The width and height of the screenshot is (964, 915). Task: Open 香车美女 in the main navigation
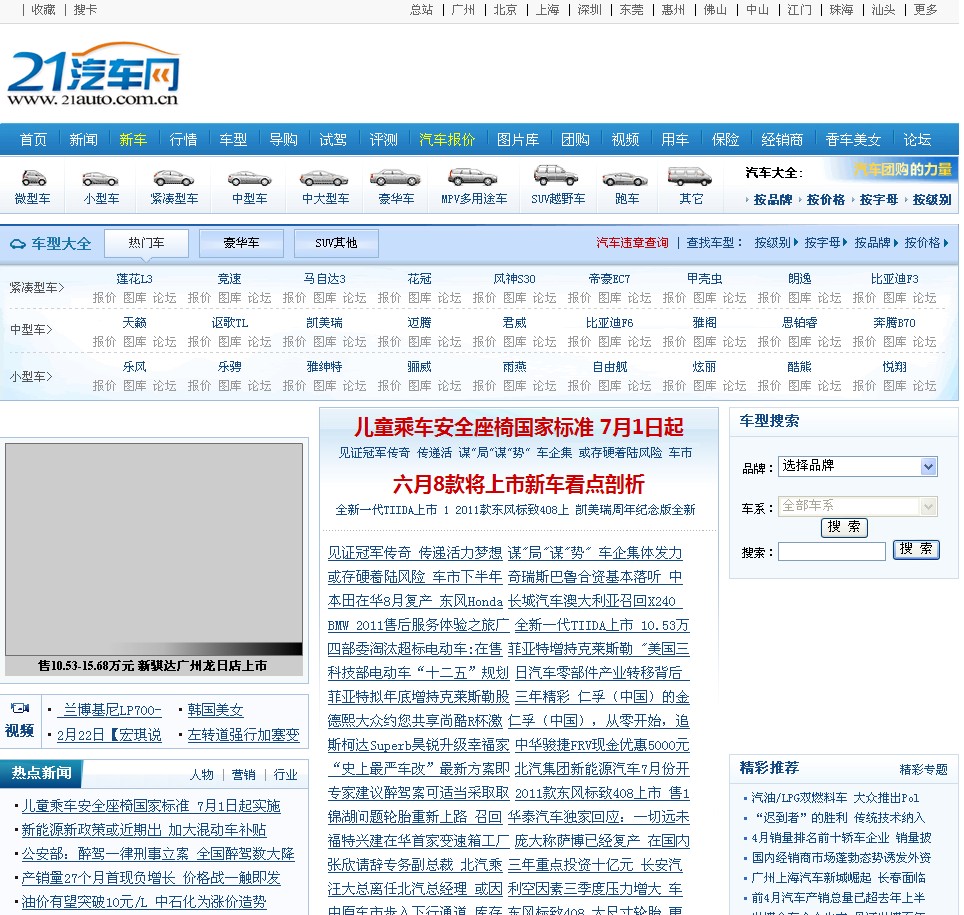click(x=853, y=140)
